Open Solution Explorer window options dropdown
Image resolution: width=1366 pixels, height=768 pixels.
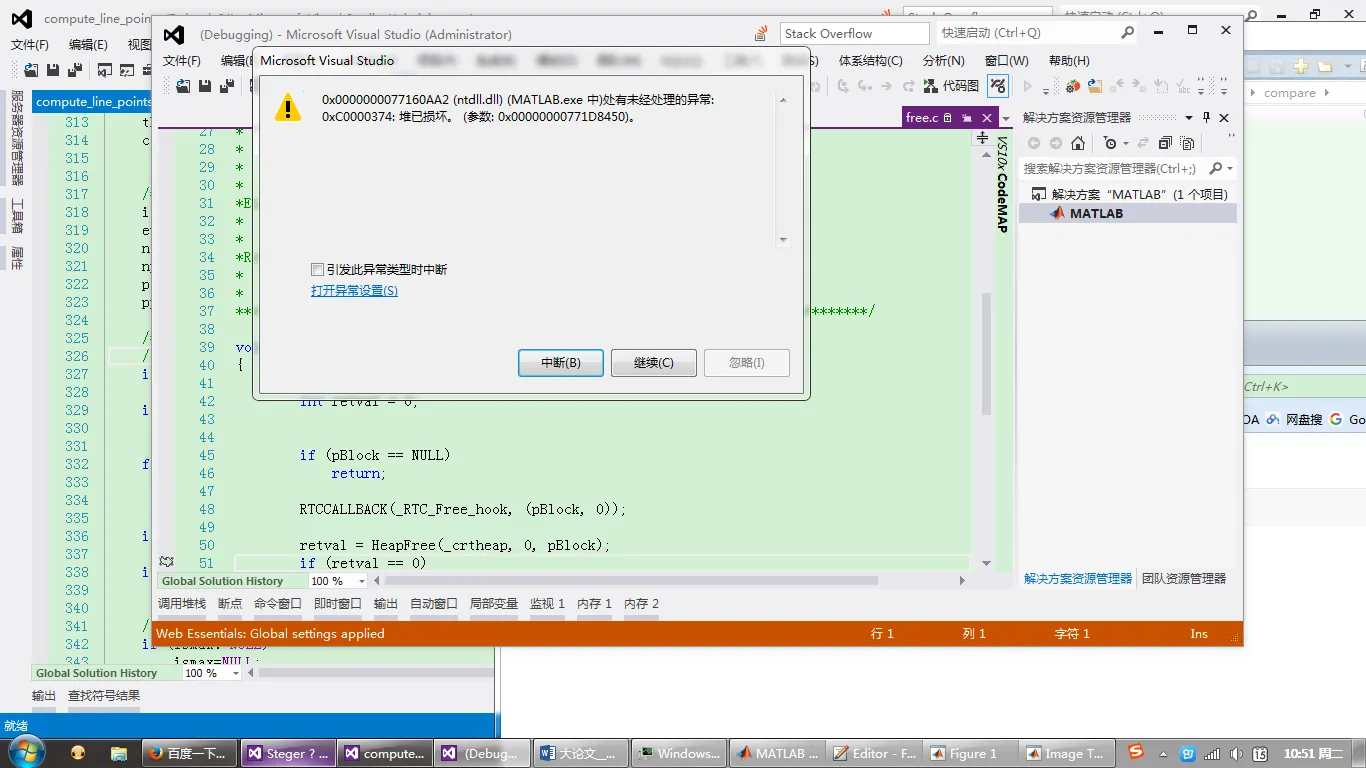[x=1188, y=118]
